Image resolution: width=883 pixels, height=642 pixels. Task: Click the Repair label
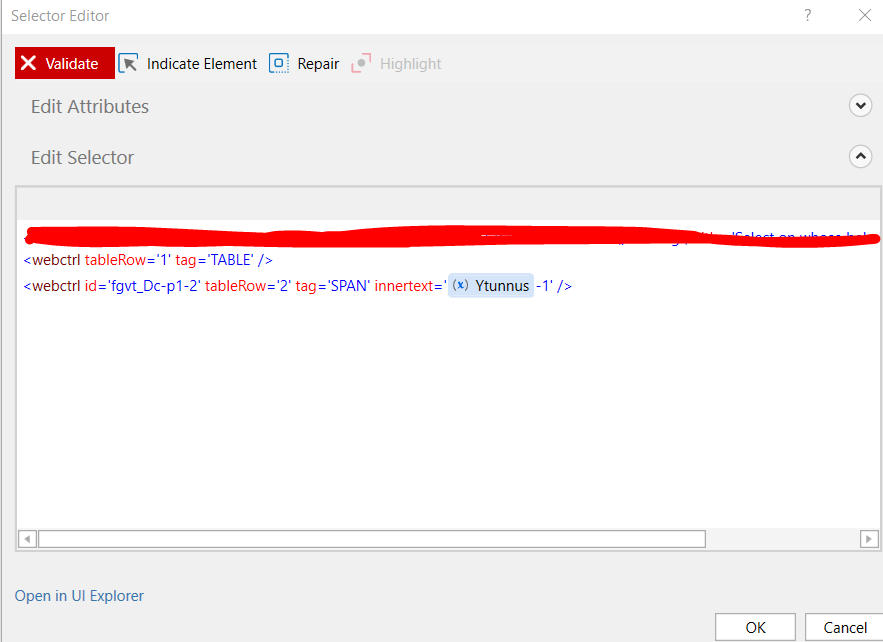coord(318,64)
